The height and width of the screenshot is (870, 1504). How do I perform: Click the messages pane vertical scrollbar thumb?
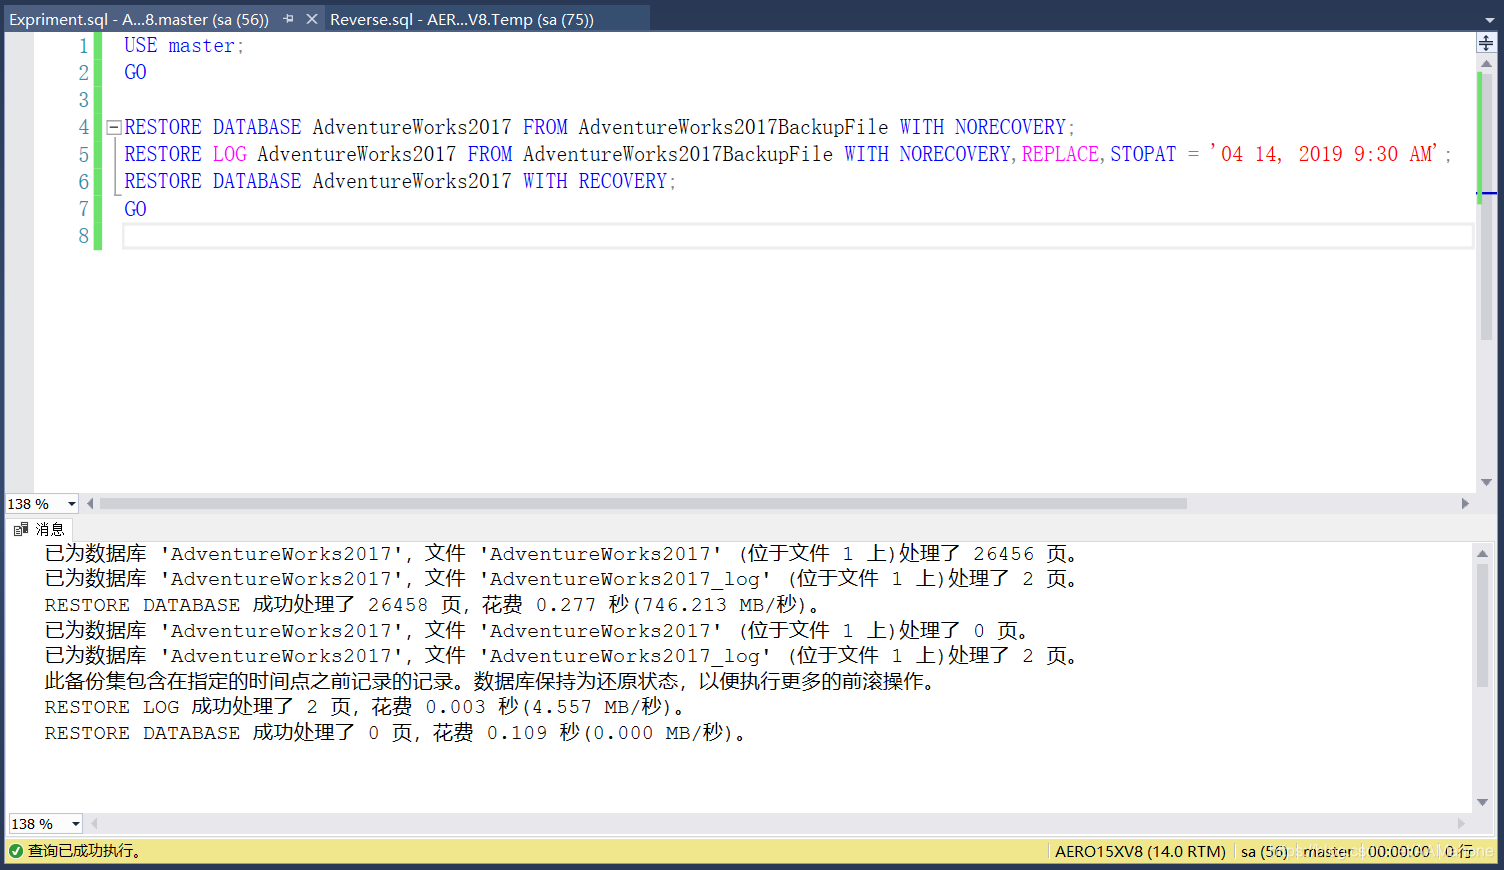click(x=1482, y=625)
